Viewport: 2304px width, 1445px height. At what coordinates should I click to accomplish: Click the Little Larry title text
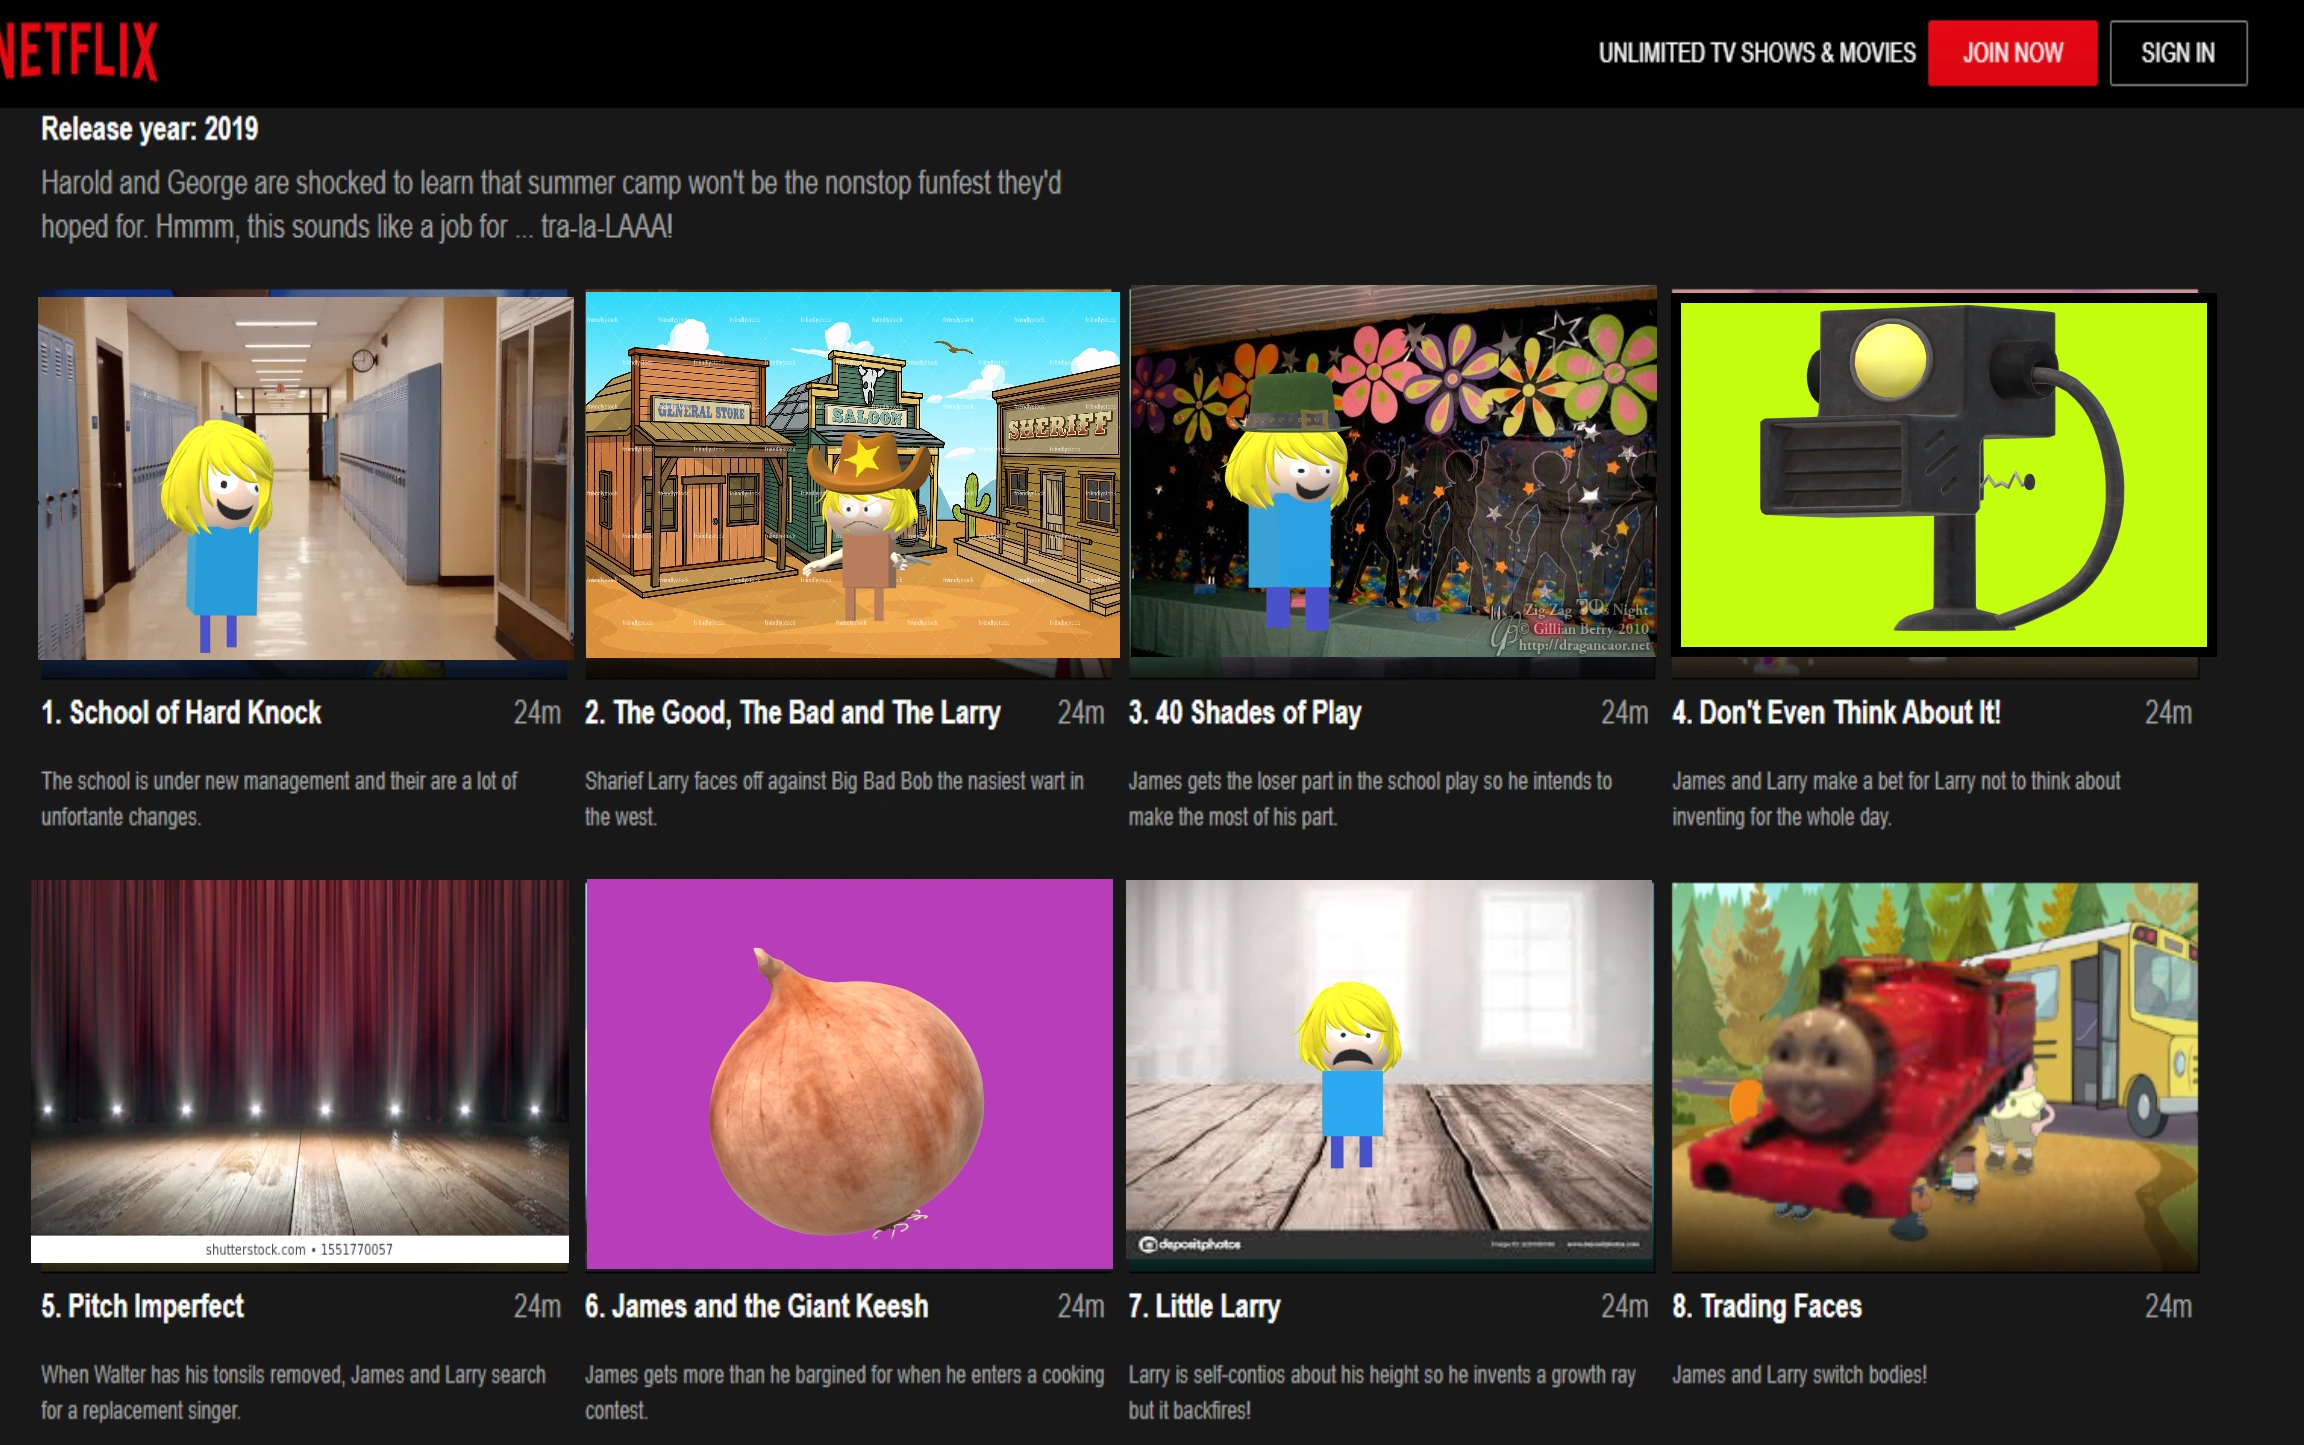(1204, 1306)
